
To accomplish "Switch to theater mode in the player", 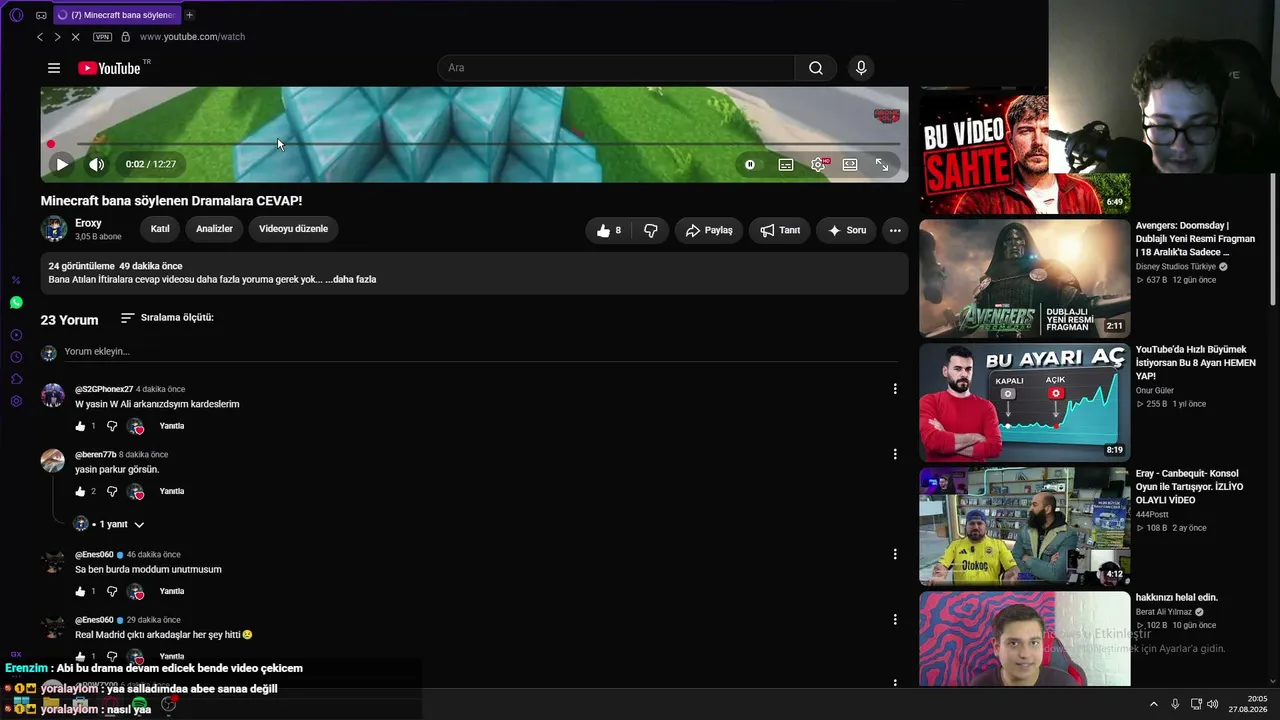I will pyautogui.click(x=850, y=164).
